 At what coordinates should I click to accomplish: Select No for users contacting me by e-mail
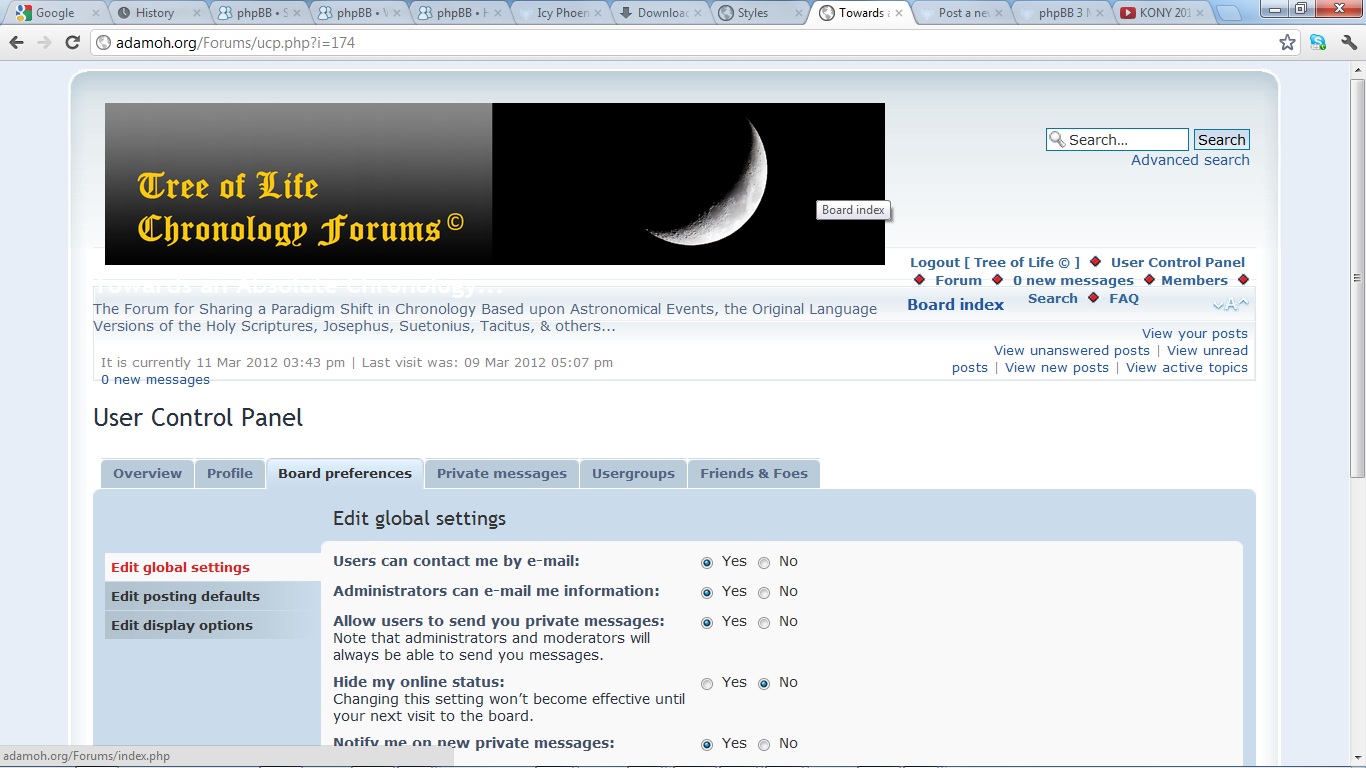click(x=764, y=563)
